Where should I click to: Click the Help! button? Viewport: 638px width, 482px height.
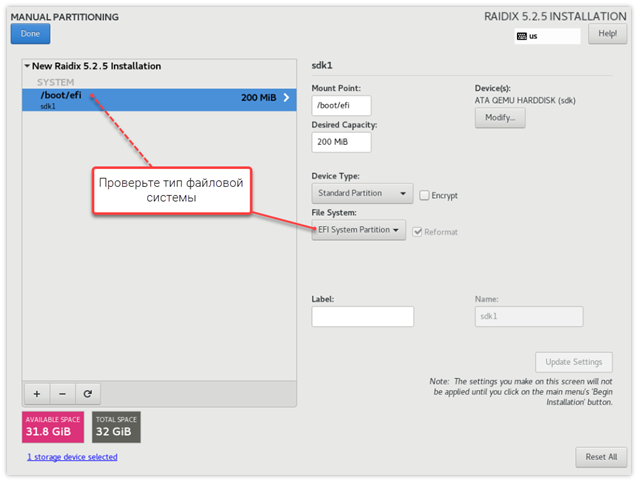pyautogui.click(x=607, y=34)
